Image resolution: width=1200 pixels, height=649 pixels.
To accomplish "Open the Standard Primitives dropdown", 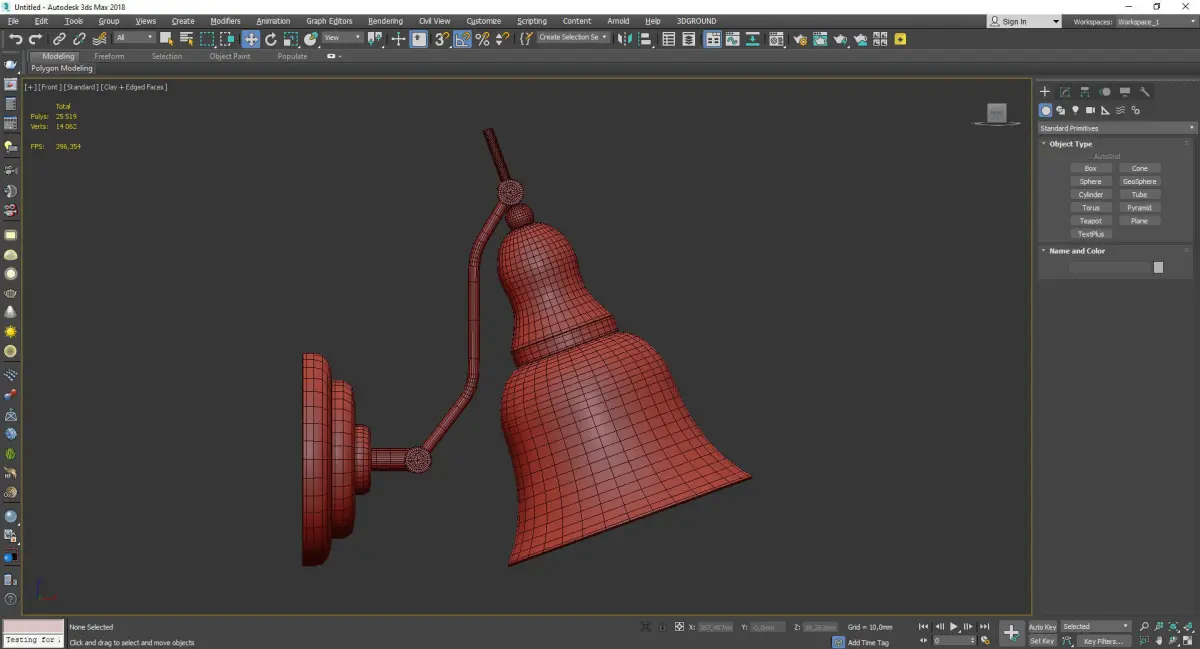I will (x=1117, y=128).
